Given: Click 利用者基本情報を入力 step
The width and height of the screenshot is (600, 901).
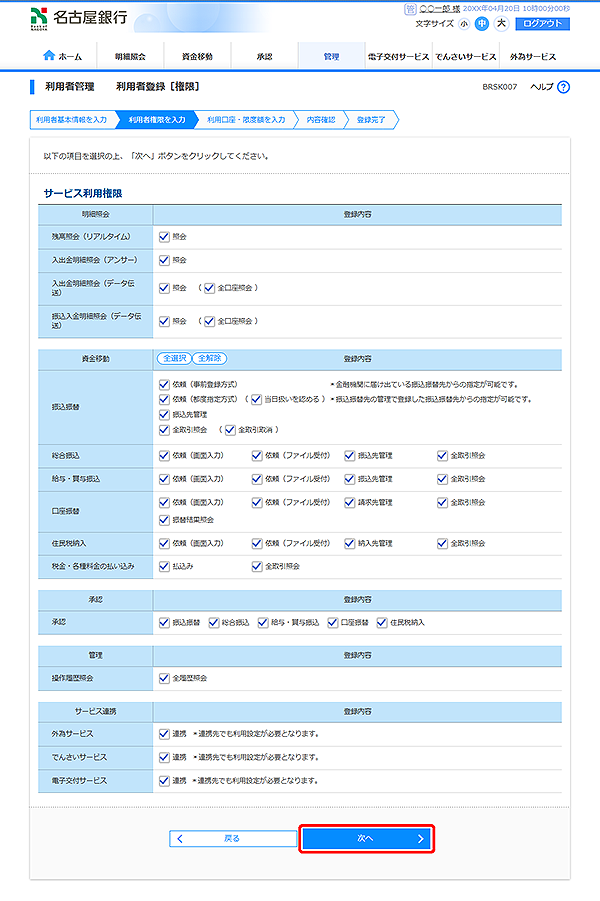Looking at the screenshot, I should 71,119.
